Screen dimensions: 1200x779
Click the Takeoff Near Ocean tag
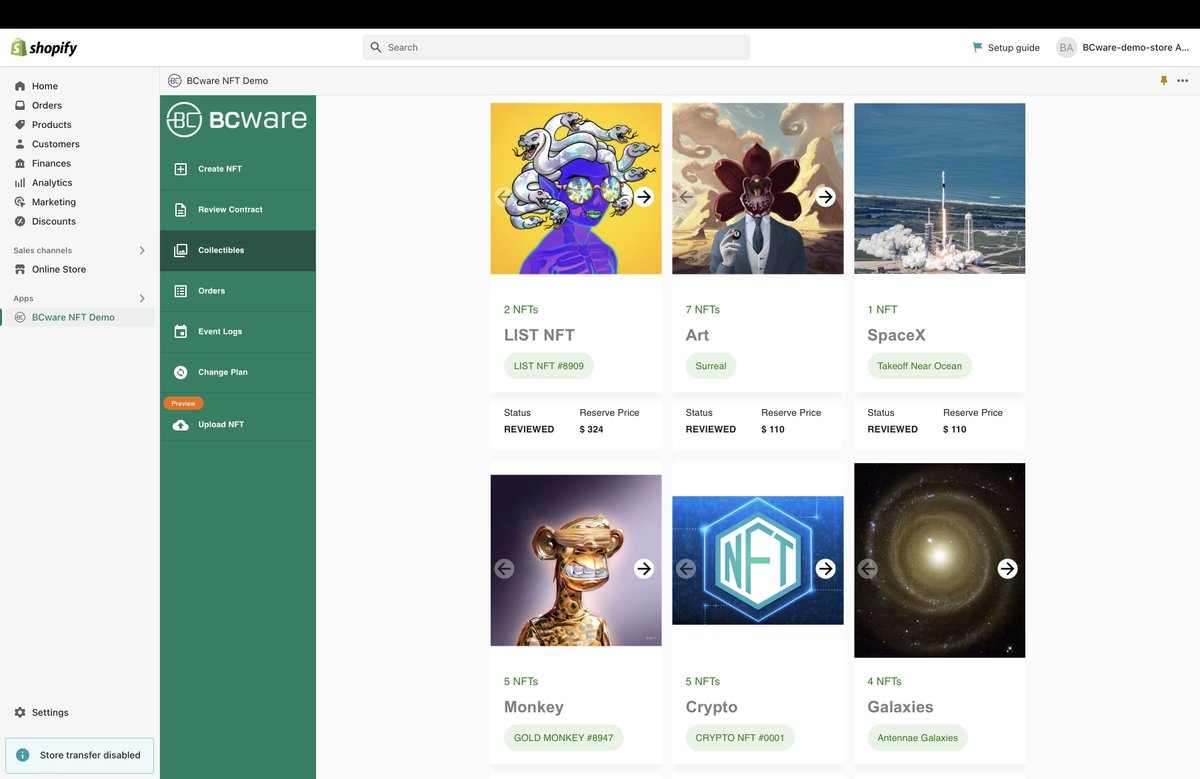[x=920, y=366]
